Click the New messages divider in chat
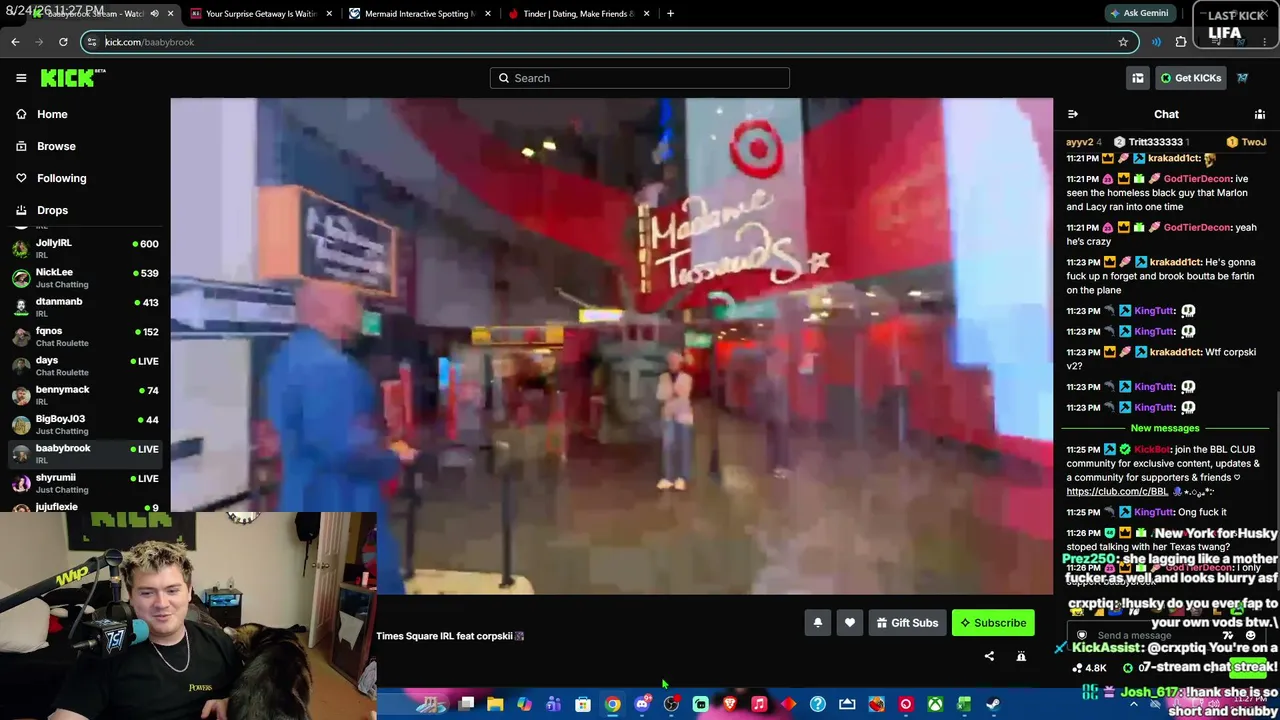Screen dimensions: 1280x720 point(1165,428)
